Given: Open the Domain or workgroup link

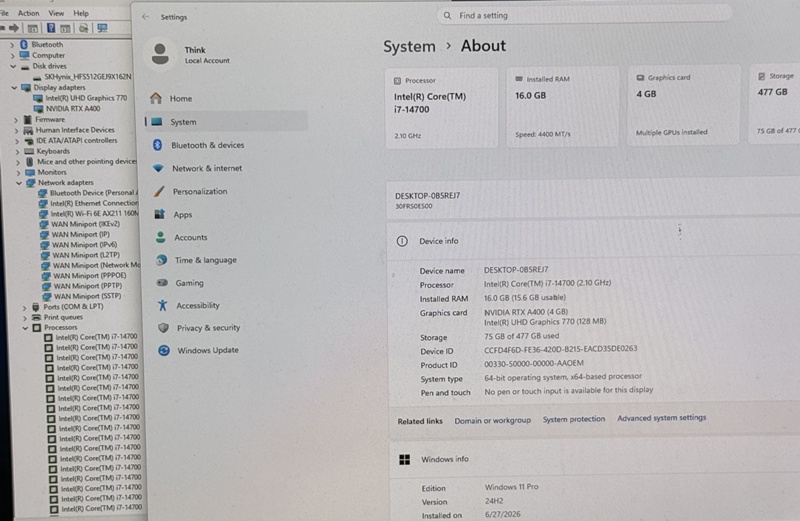Looking at the screenshot, I should pos(493,420).
